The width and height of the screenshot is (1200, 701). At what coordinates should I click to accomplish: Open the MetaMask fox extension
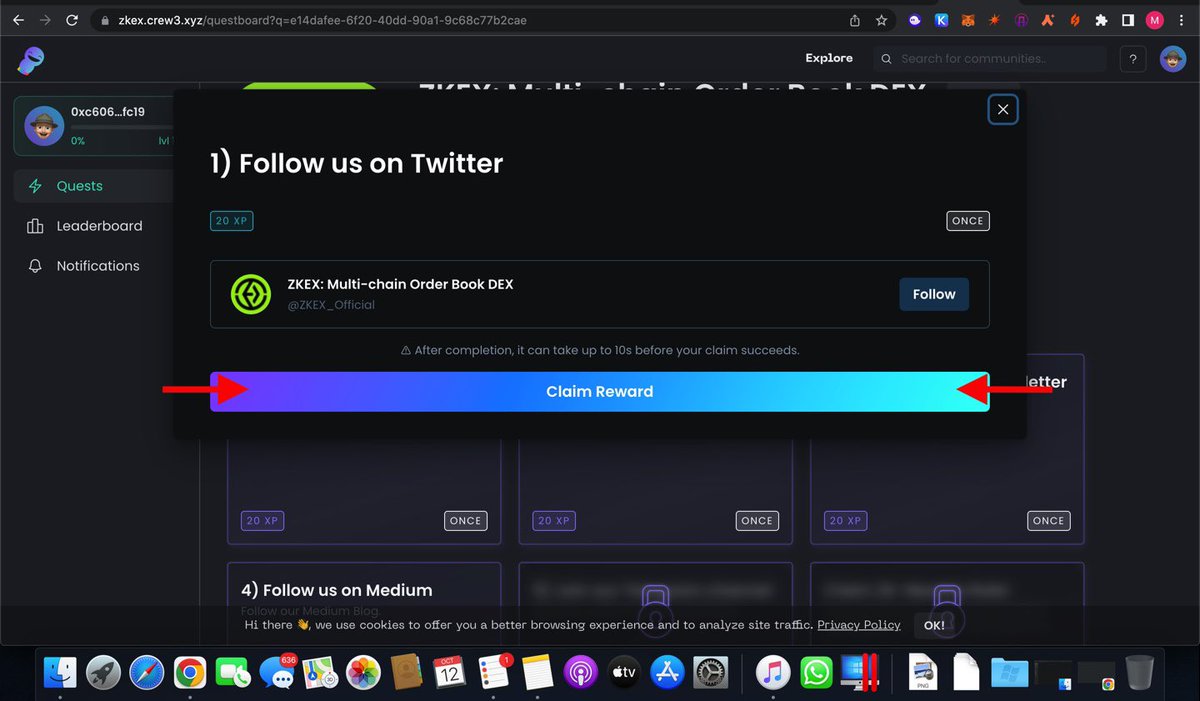point(967,20)
